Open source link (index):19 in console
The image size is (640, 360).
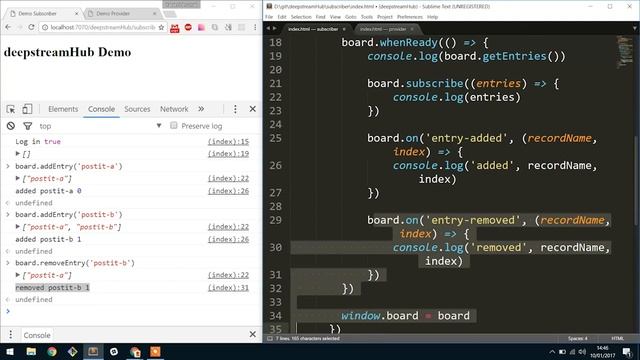228,154
